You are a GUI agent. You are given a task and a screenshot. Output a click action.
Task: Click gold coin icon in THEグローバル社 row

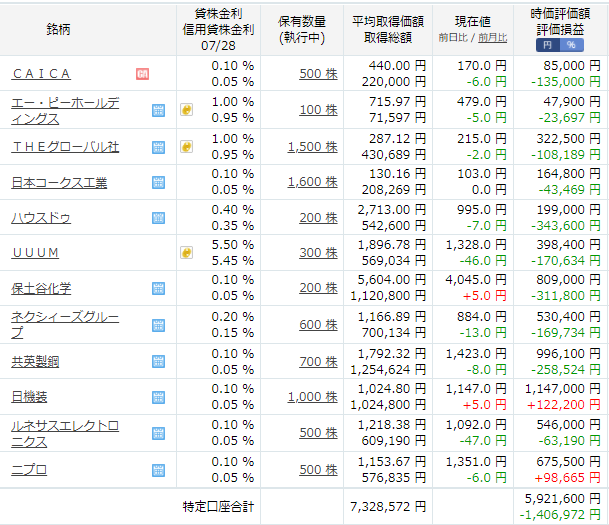point(186,147)
